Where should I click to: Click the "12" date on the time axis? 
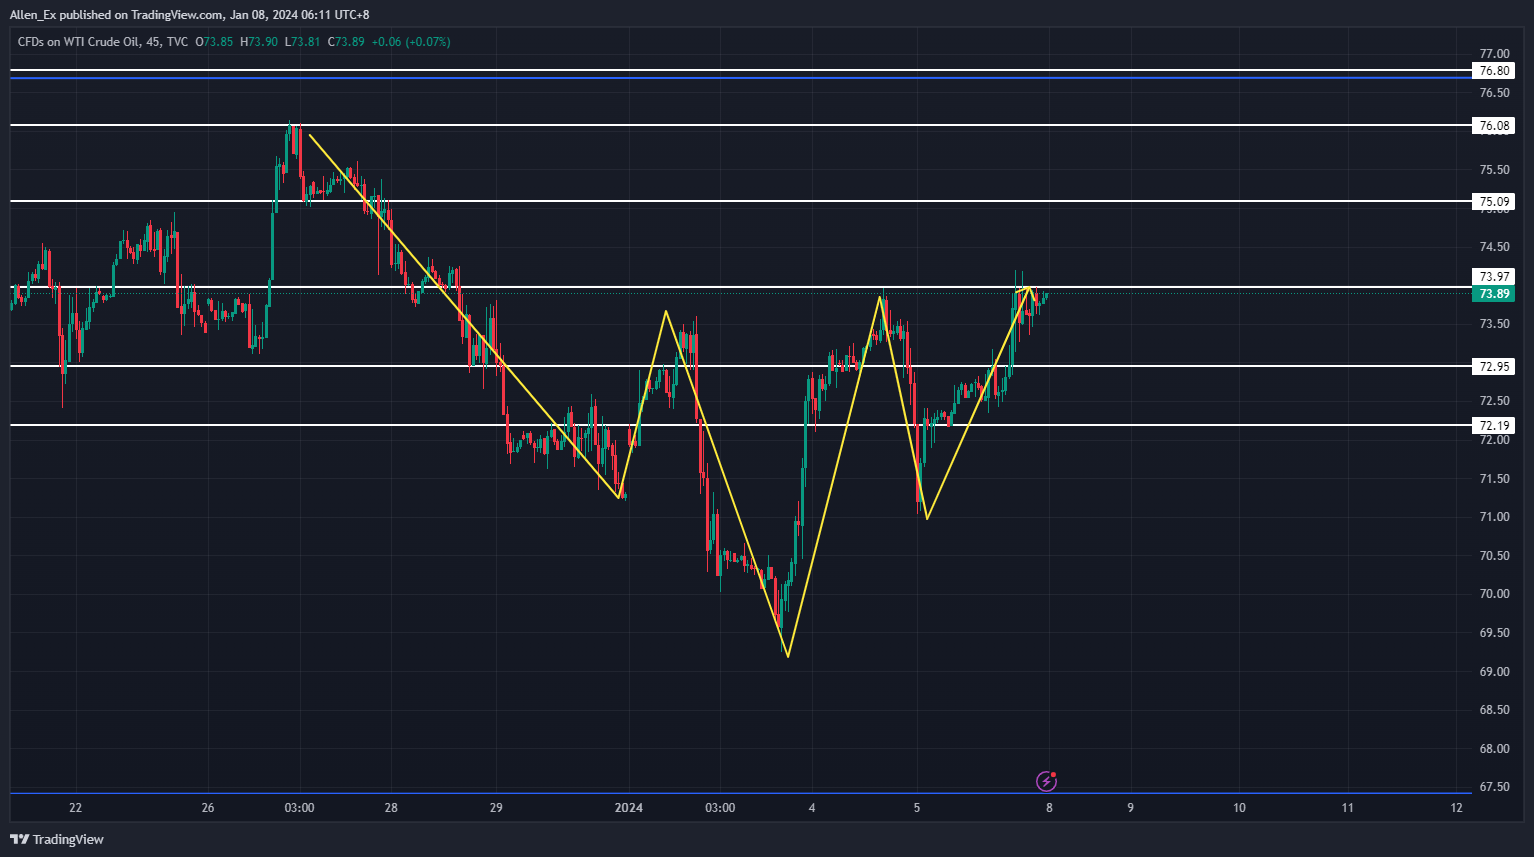[1456, 808]
